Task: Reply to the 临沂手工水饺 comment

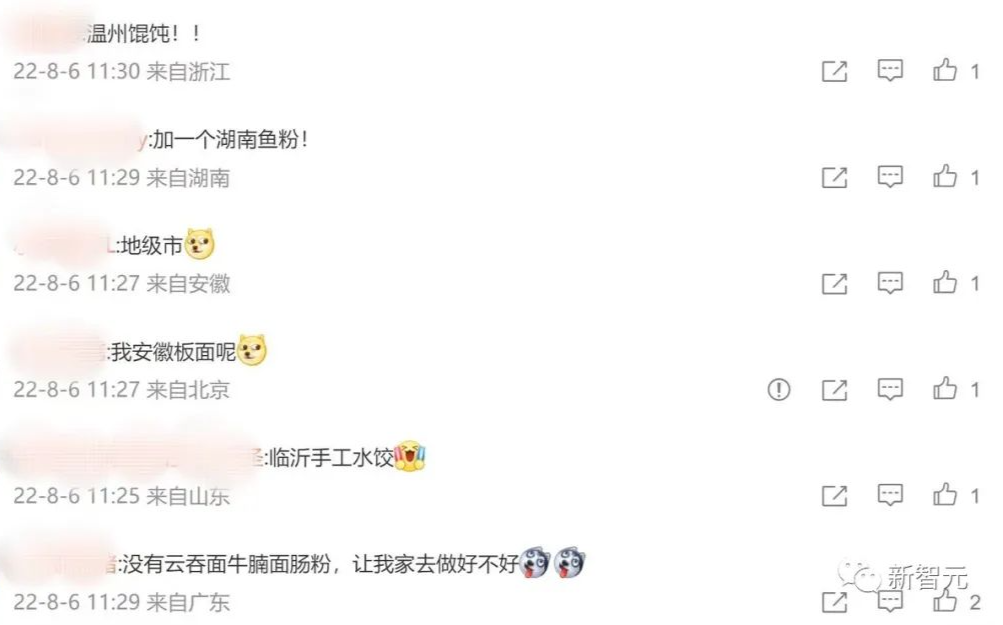Action: pyautogui.click(x=890, y=495)
